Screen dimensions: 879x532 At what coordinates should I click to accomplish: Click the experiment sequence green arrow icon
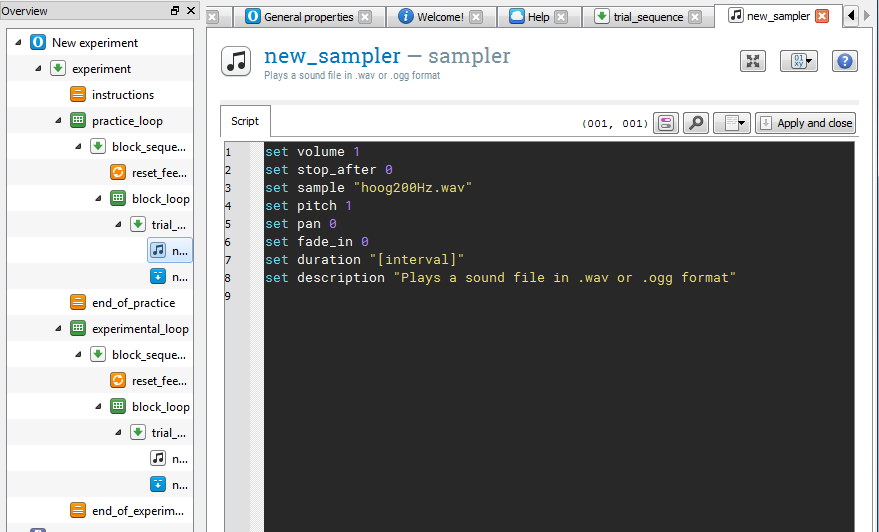[x=58, y=68]
